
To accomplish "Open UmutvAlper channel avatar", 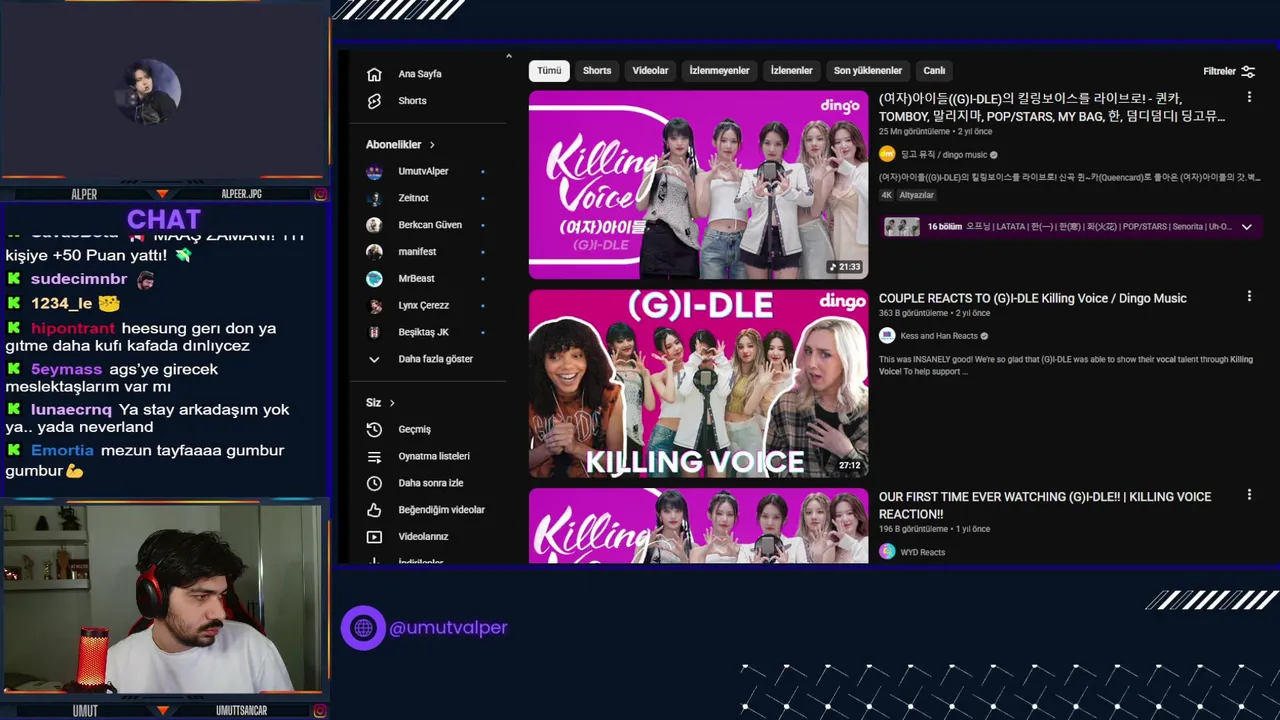I will 374,172.
